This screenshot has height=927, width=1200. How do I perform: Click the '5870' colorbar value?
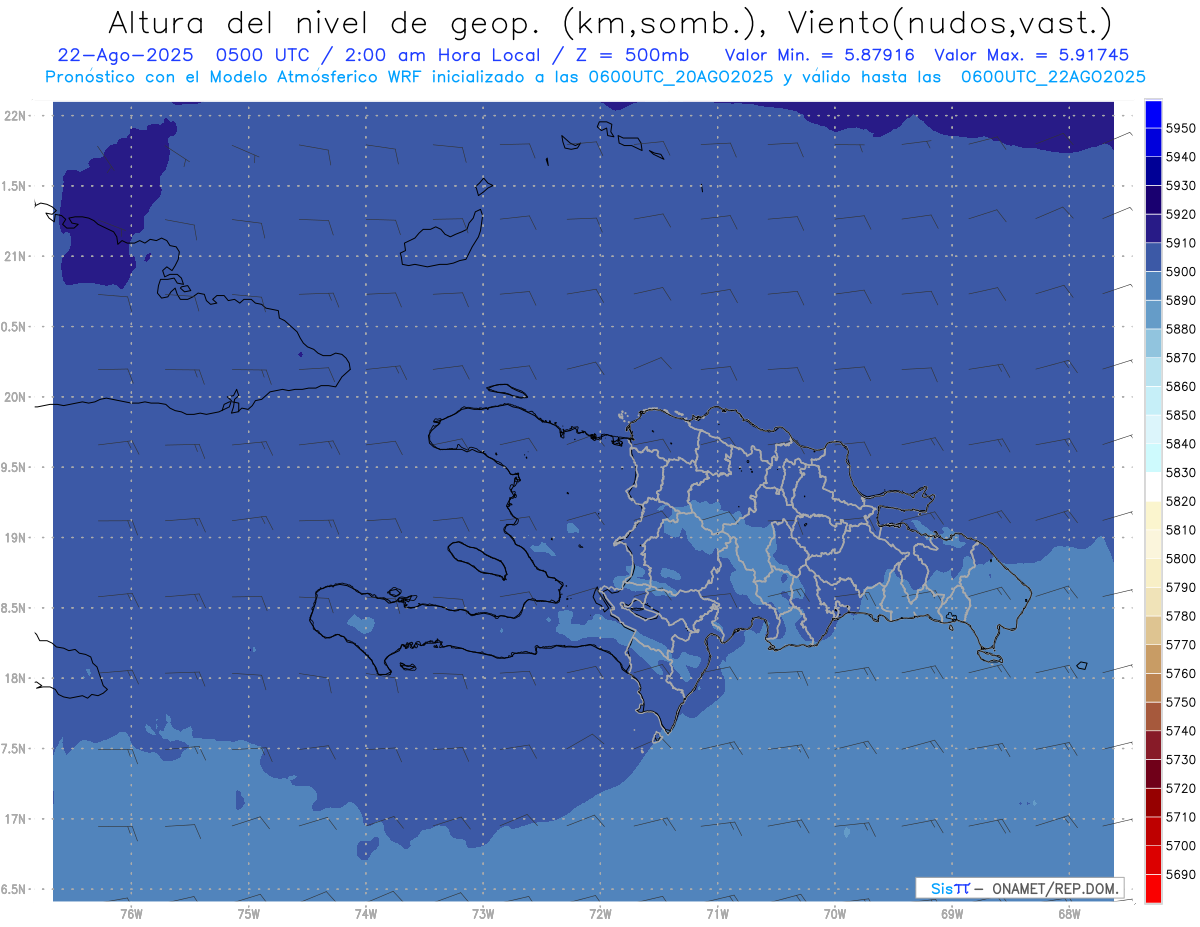1180,357
